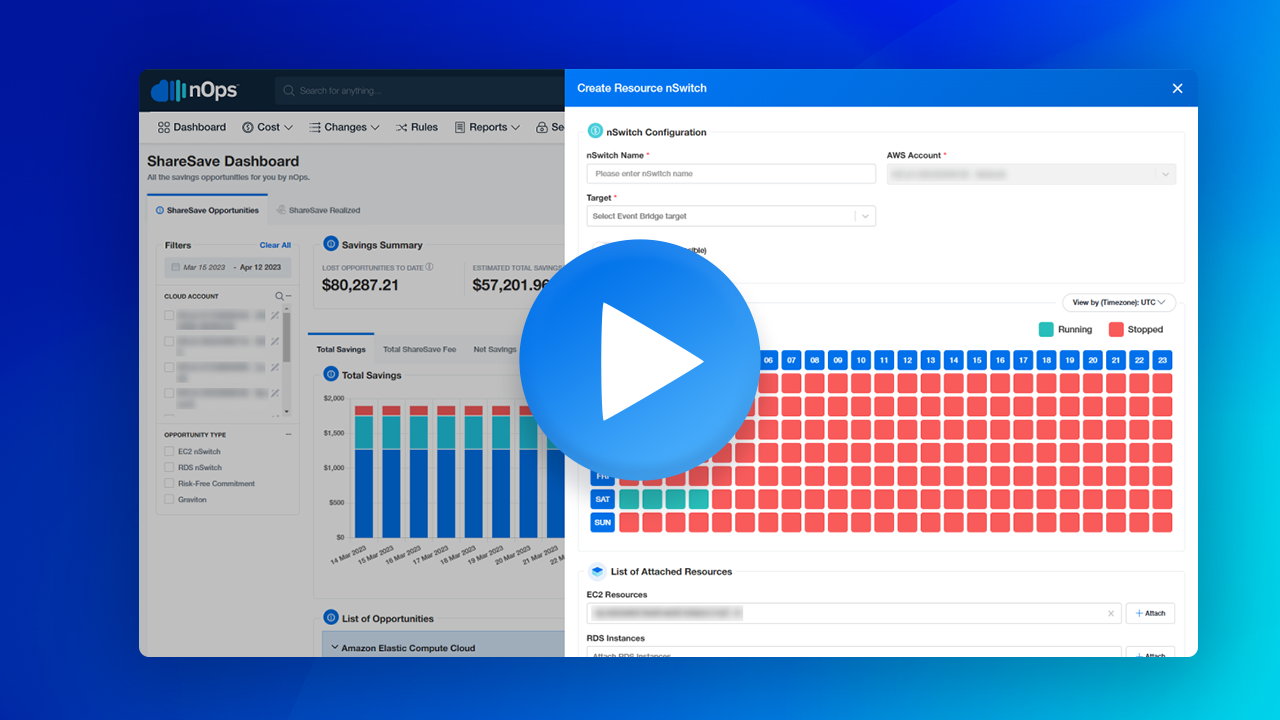Collapse the Amazon Elastic Compute Cloud row

click(335, 648)
